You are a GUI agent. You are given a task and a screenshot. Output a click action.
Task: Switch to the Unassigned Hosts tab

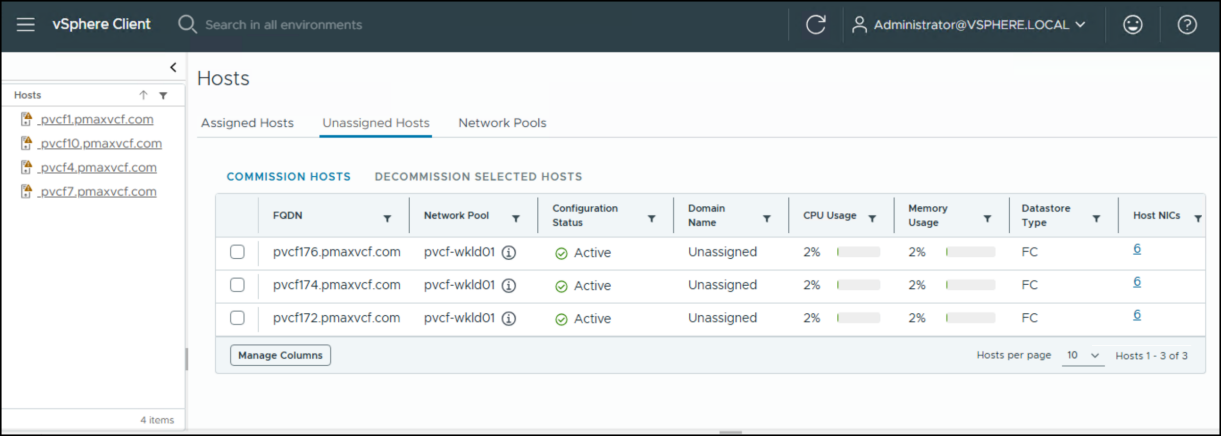click(376, 123)
